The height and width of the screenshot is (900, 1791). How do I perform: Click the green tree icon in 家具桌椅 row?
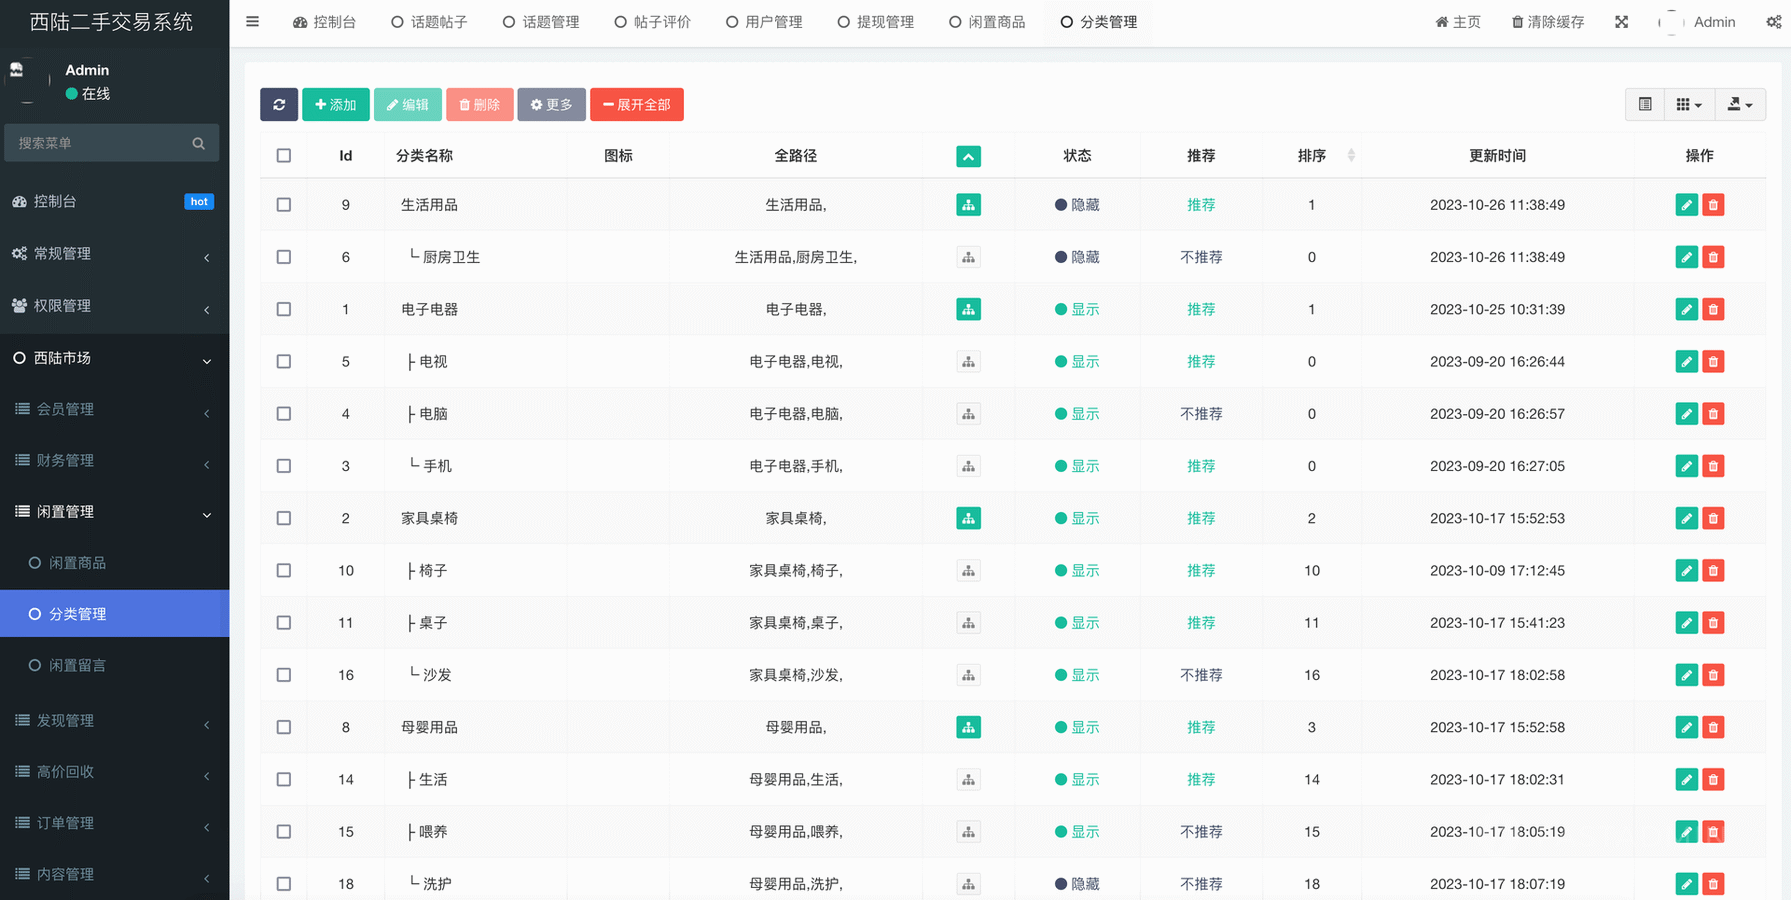pos(968,518)
